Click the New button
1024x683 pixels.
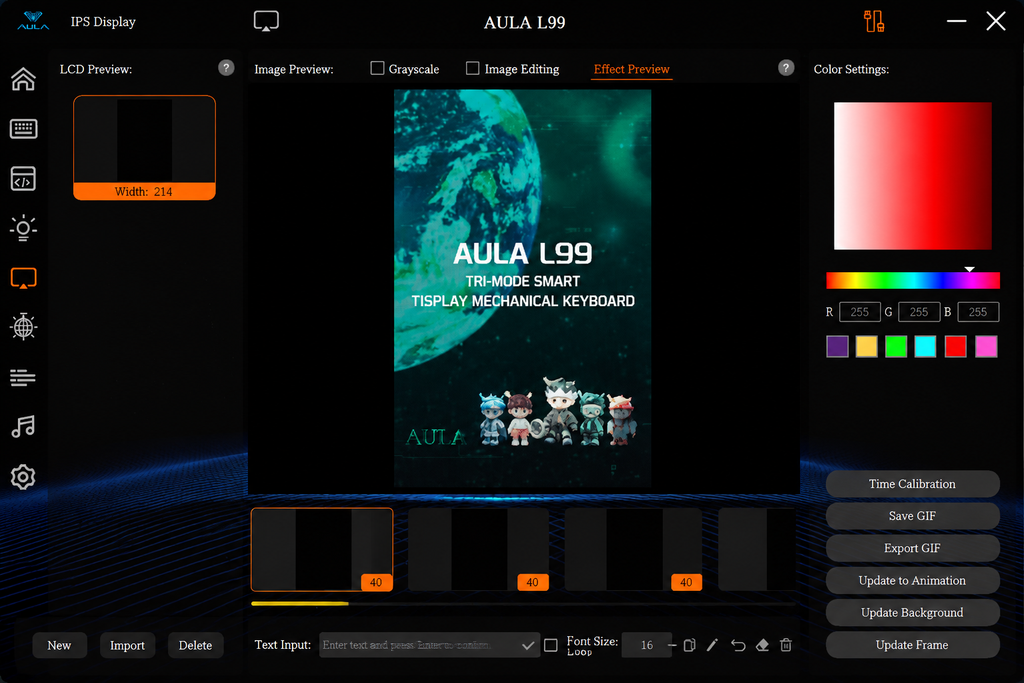pyautogui.click(x=59, y=645)
